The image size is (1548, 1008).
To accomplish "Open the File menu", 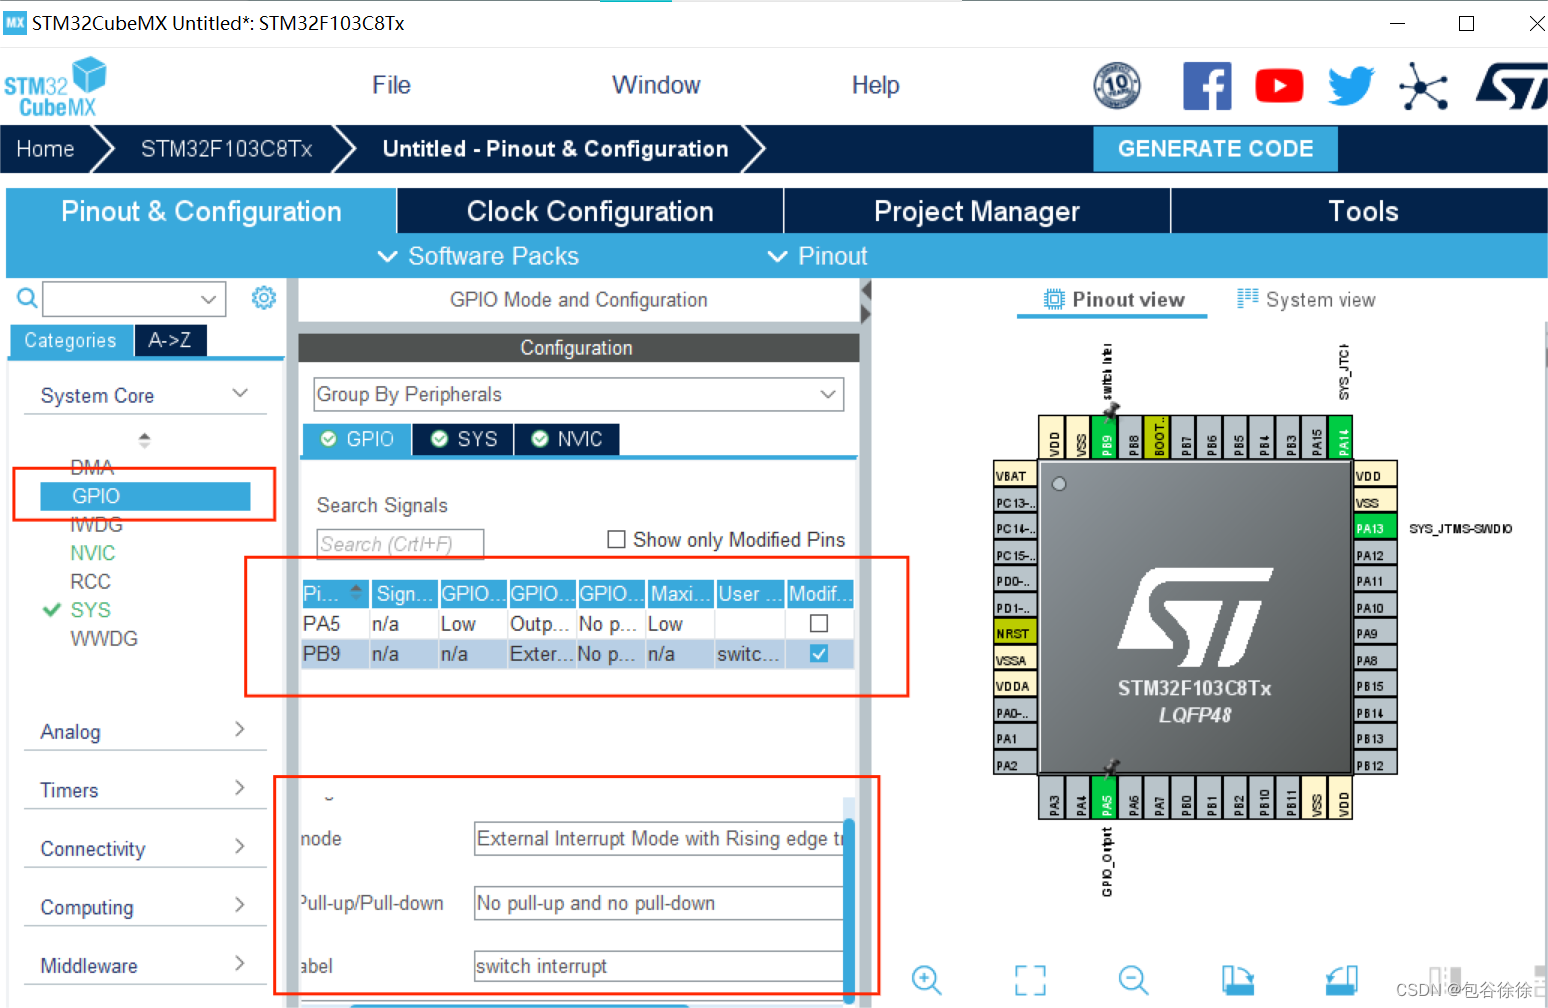I will (x=391, y=85).
